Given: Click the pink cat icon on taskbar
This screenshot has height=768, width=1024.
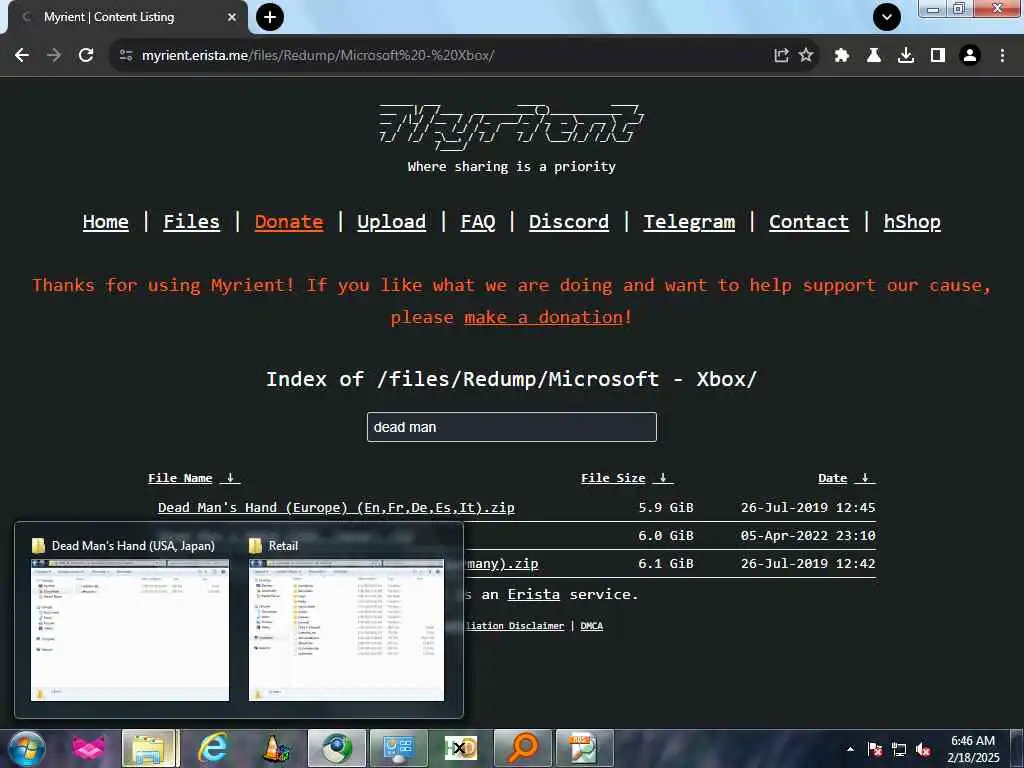Looking at the screenshot, I should pyautogui.click(x=89, y=748).
